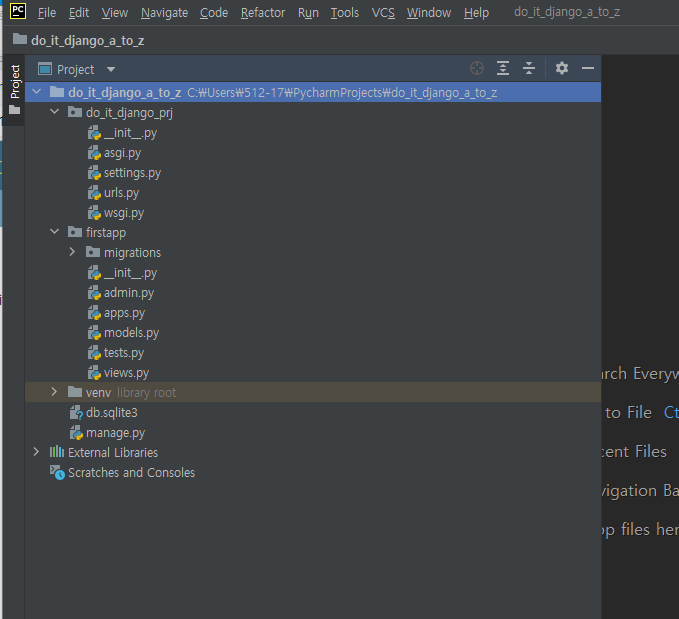Click the migrations package folder icon

coord(93,252)
